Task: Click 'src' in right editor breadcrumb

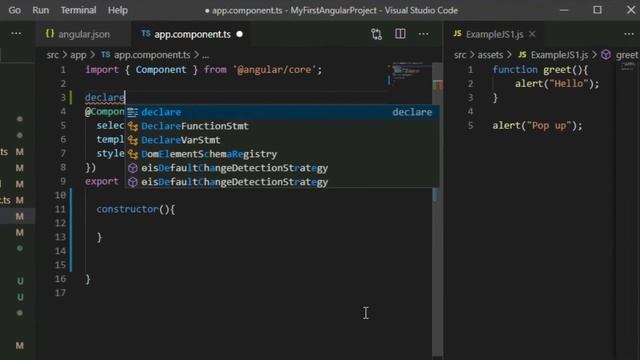Action: click(460, 55)
